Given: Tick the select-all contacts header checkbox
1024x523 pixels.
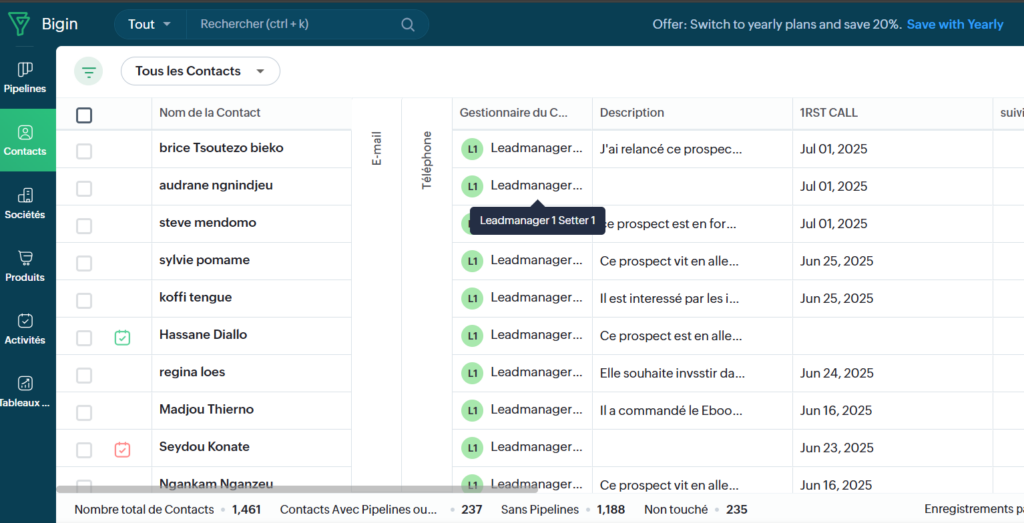Looking at the screenshot, I should (x=84, y=115).
